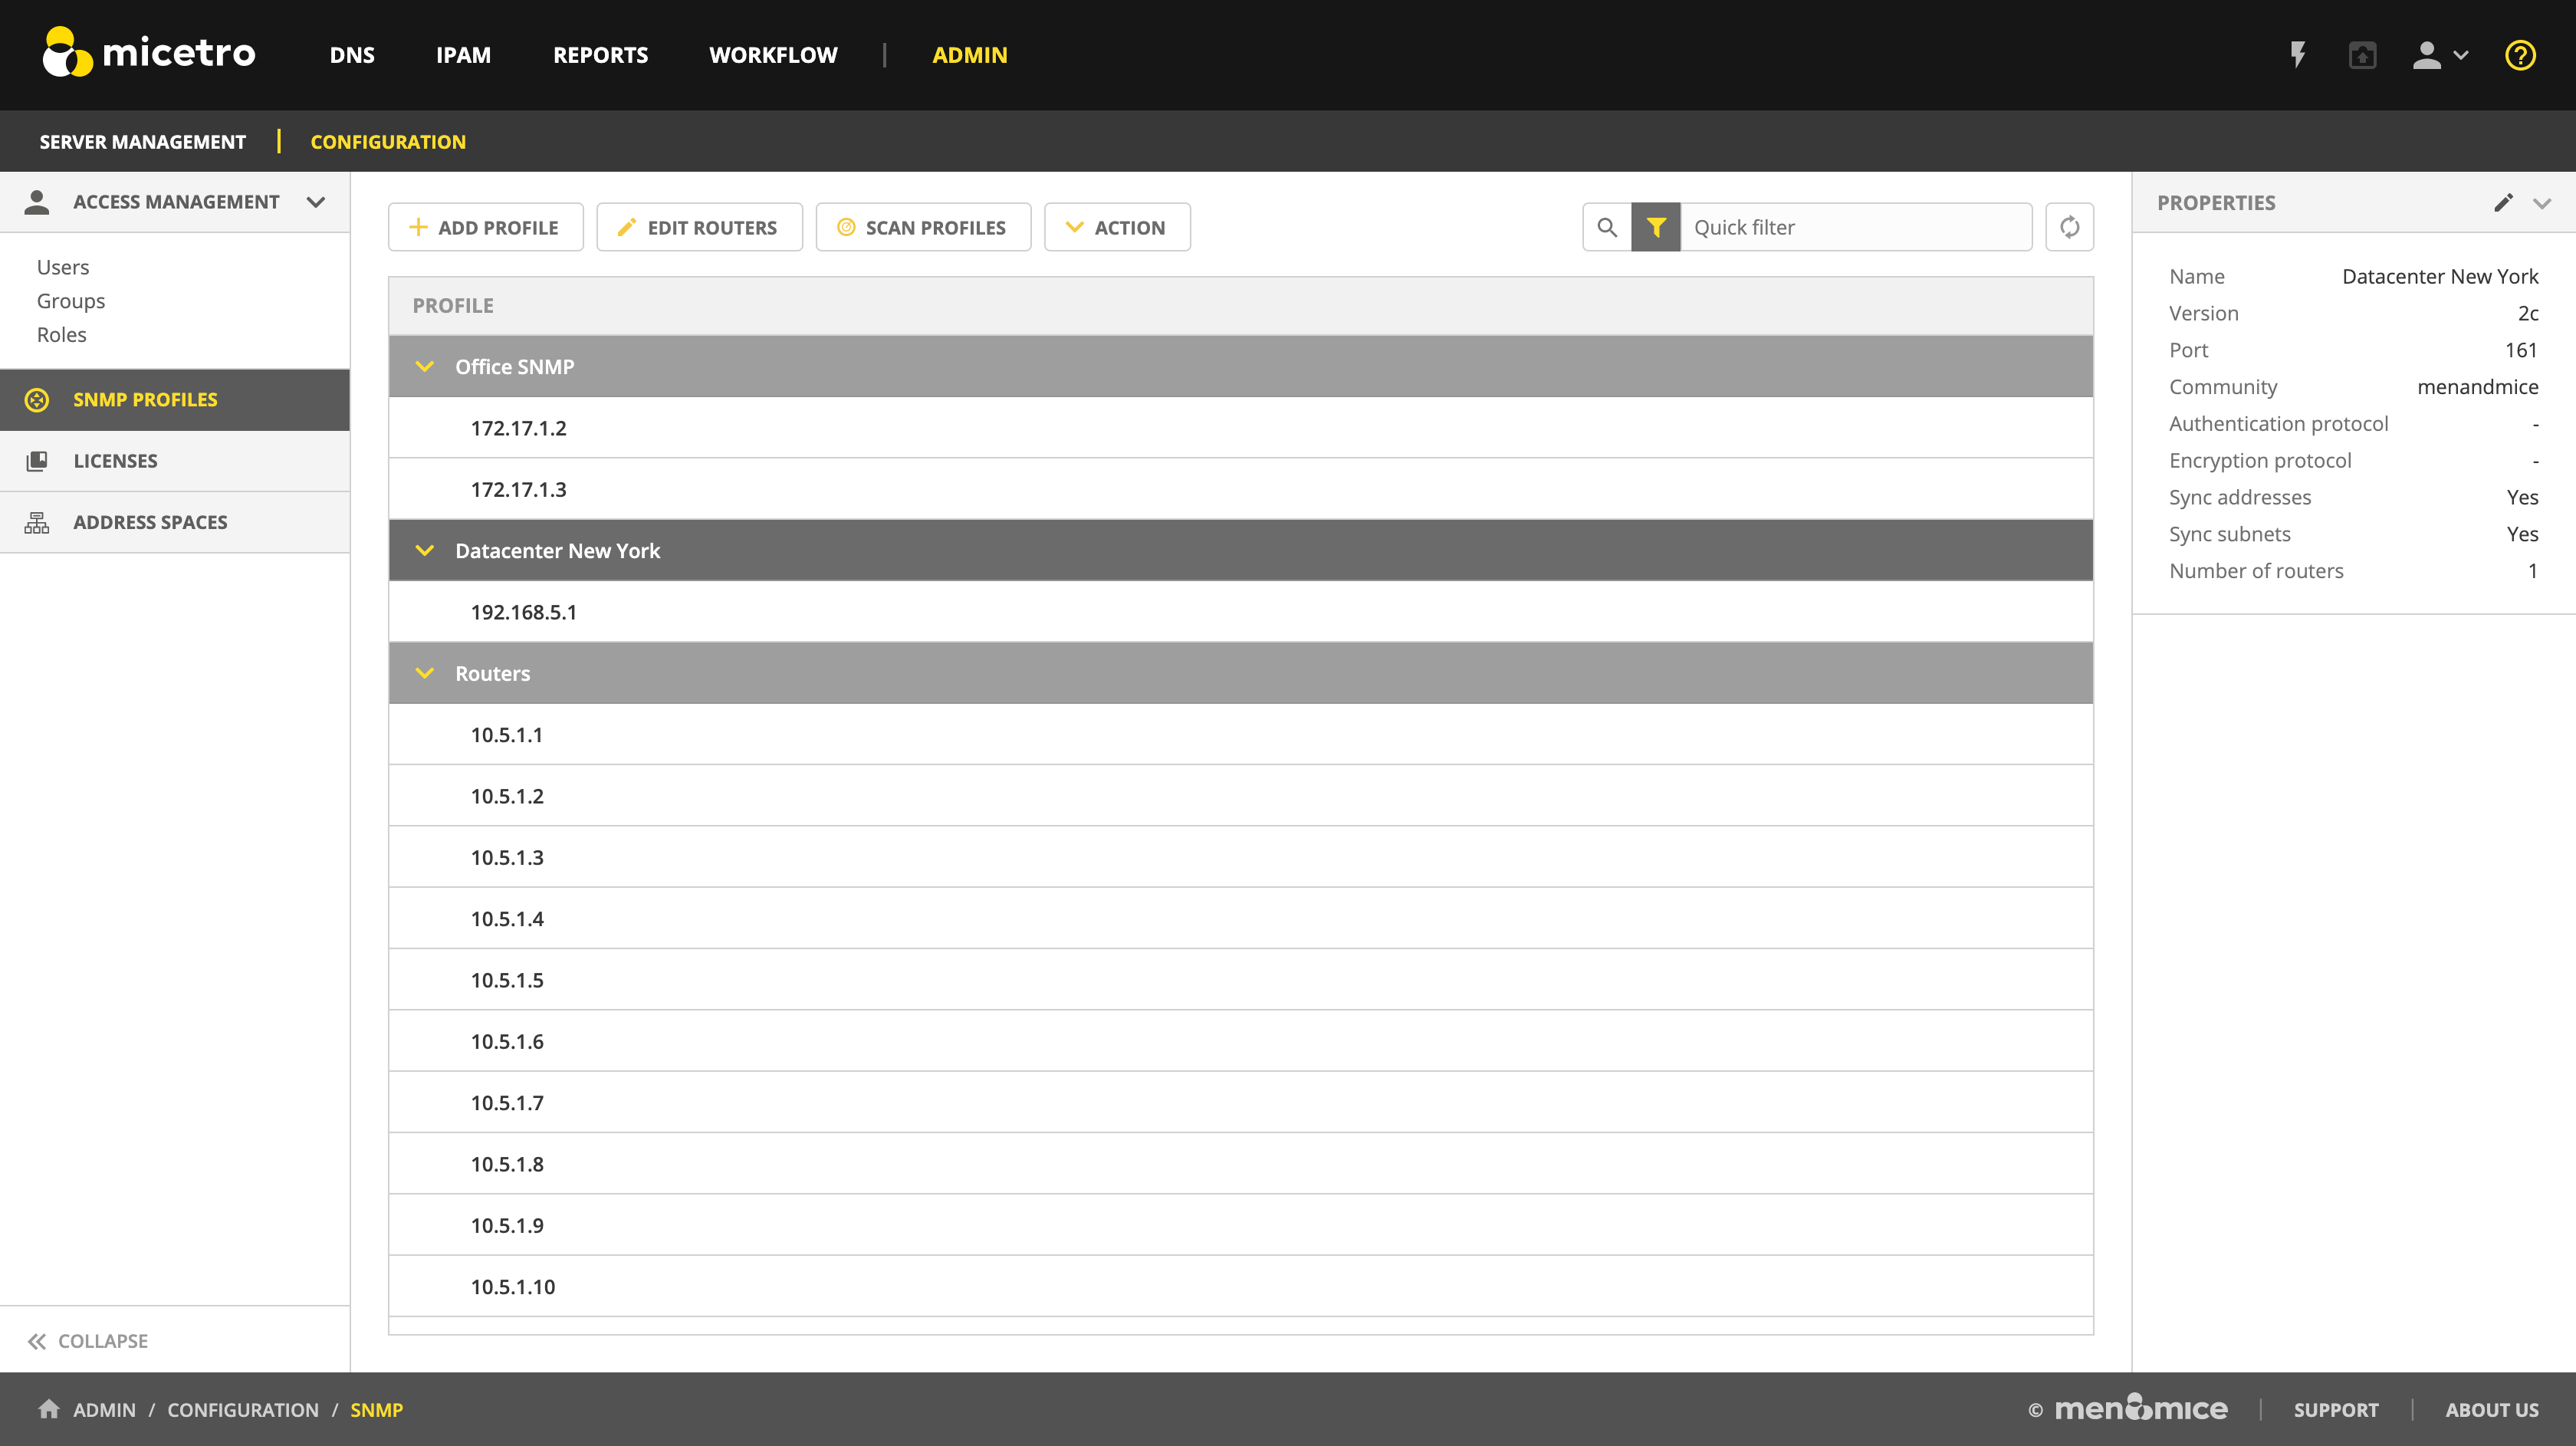2576x1446 pixels.
Task: Toggle the yellow filter funnel icon
Action: click(1656, 227)
